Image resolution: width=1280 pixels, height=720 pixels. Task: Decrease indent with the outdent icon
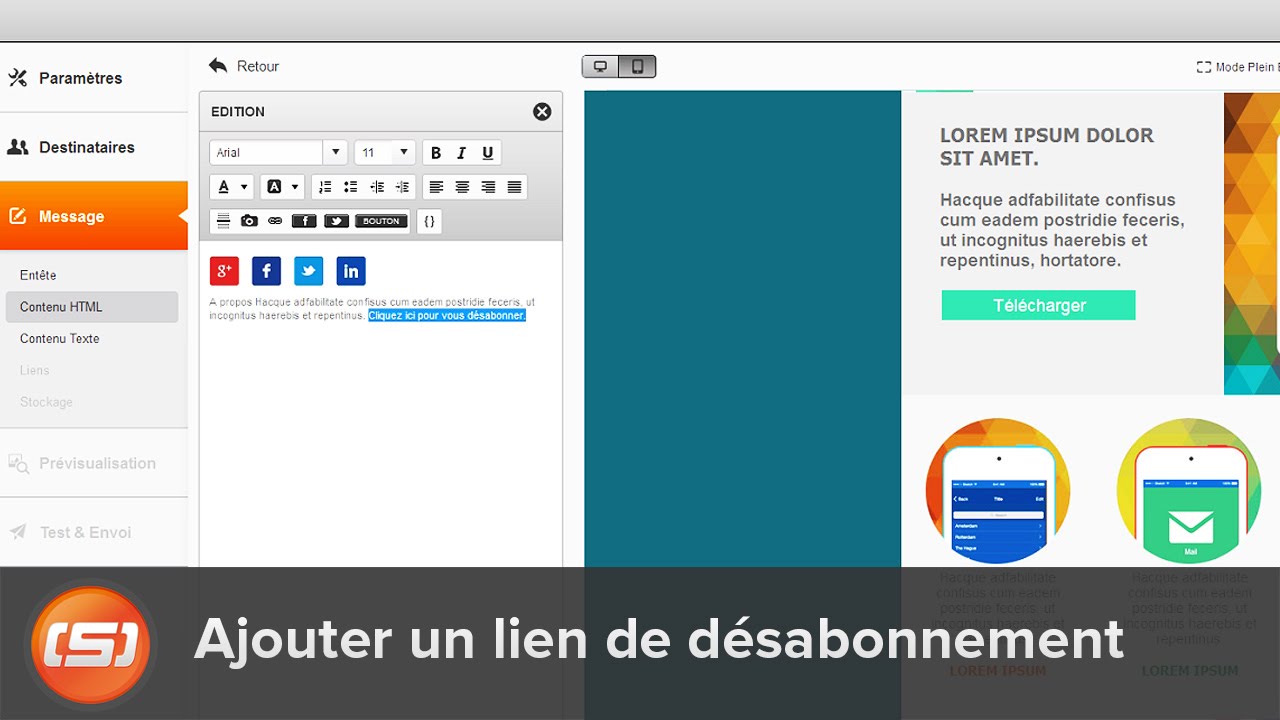[377, 187]
